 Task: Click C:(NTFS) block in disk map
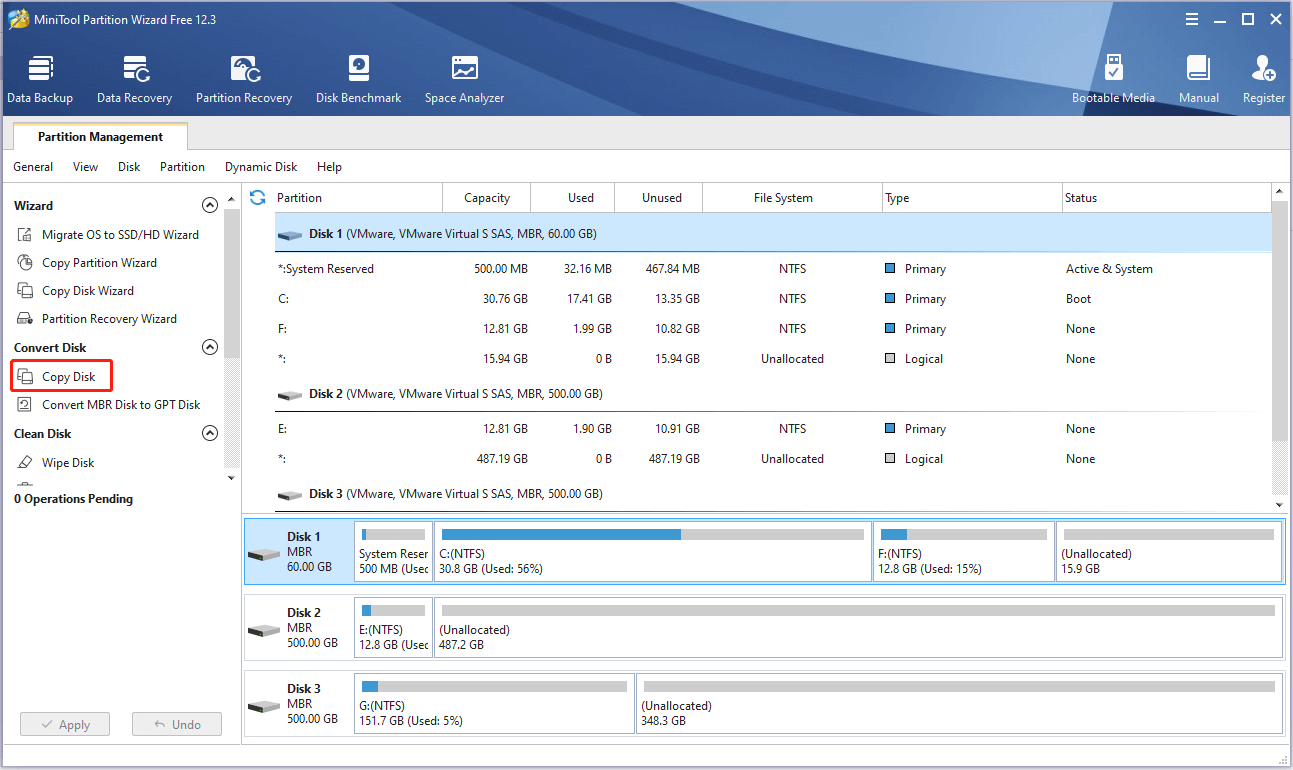point(653,551)
